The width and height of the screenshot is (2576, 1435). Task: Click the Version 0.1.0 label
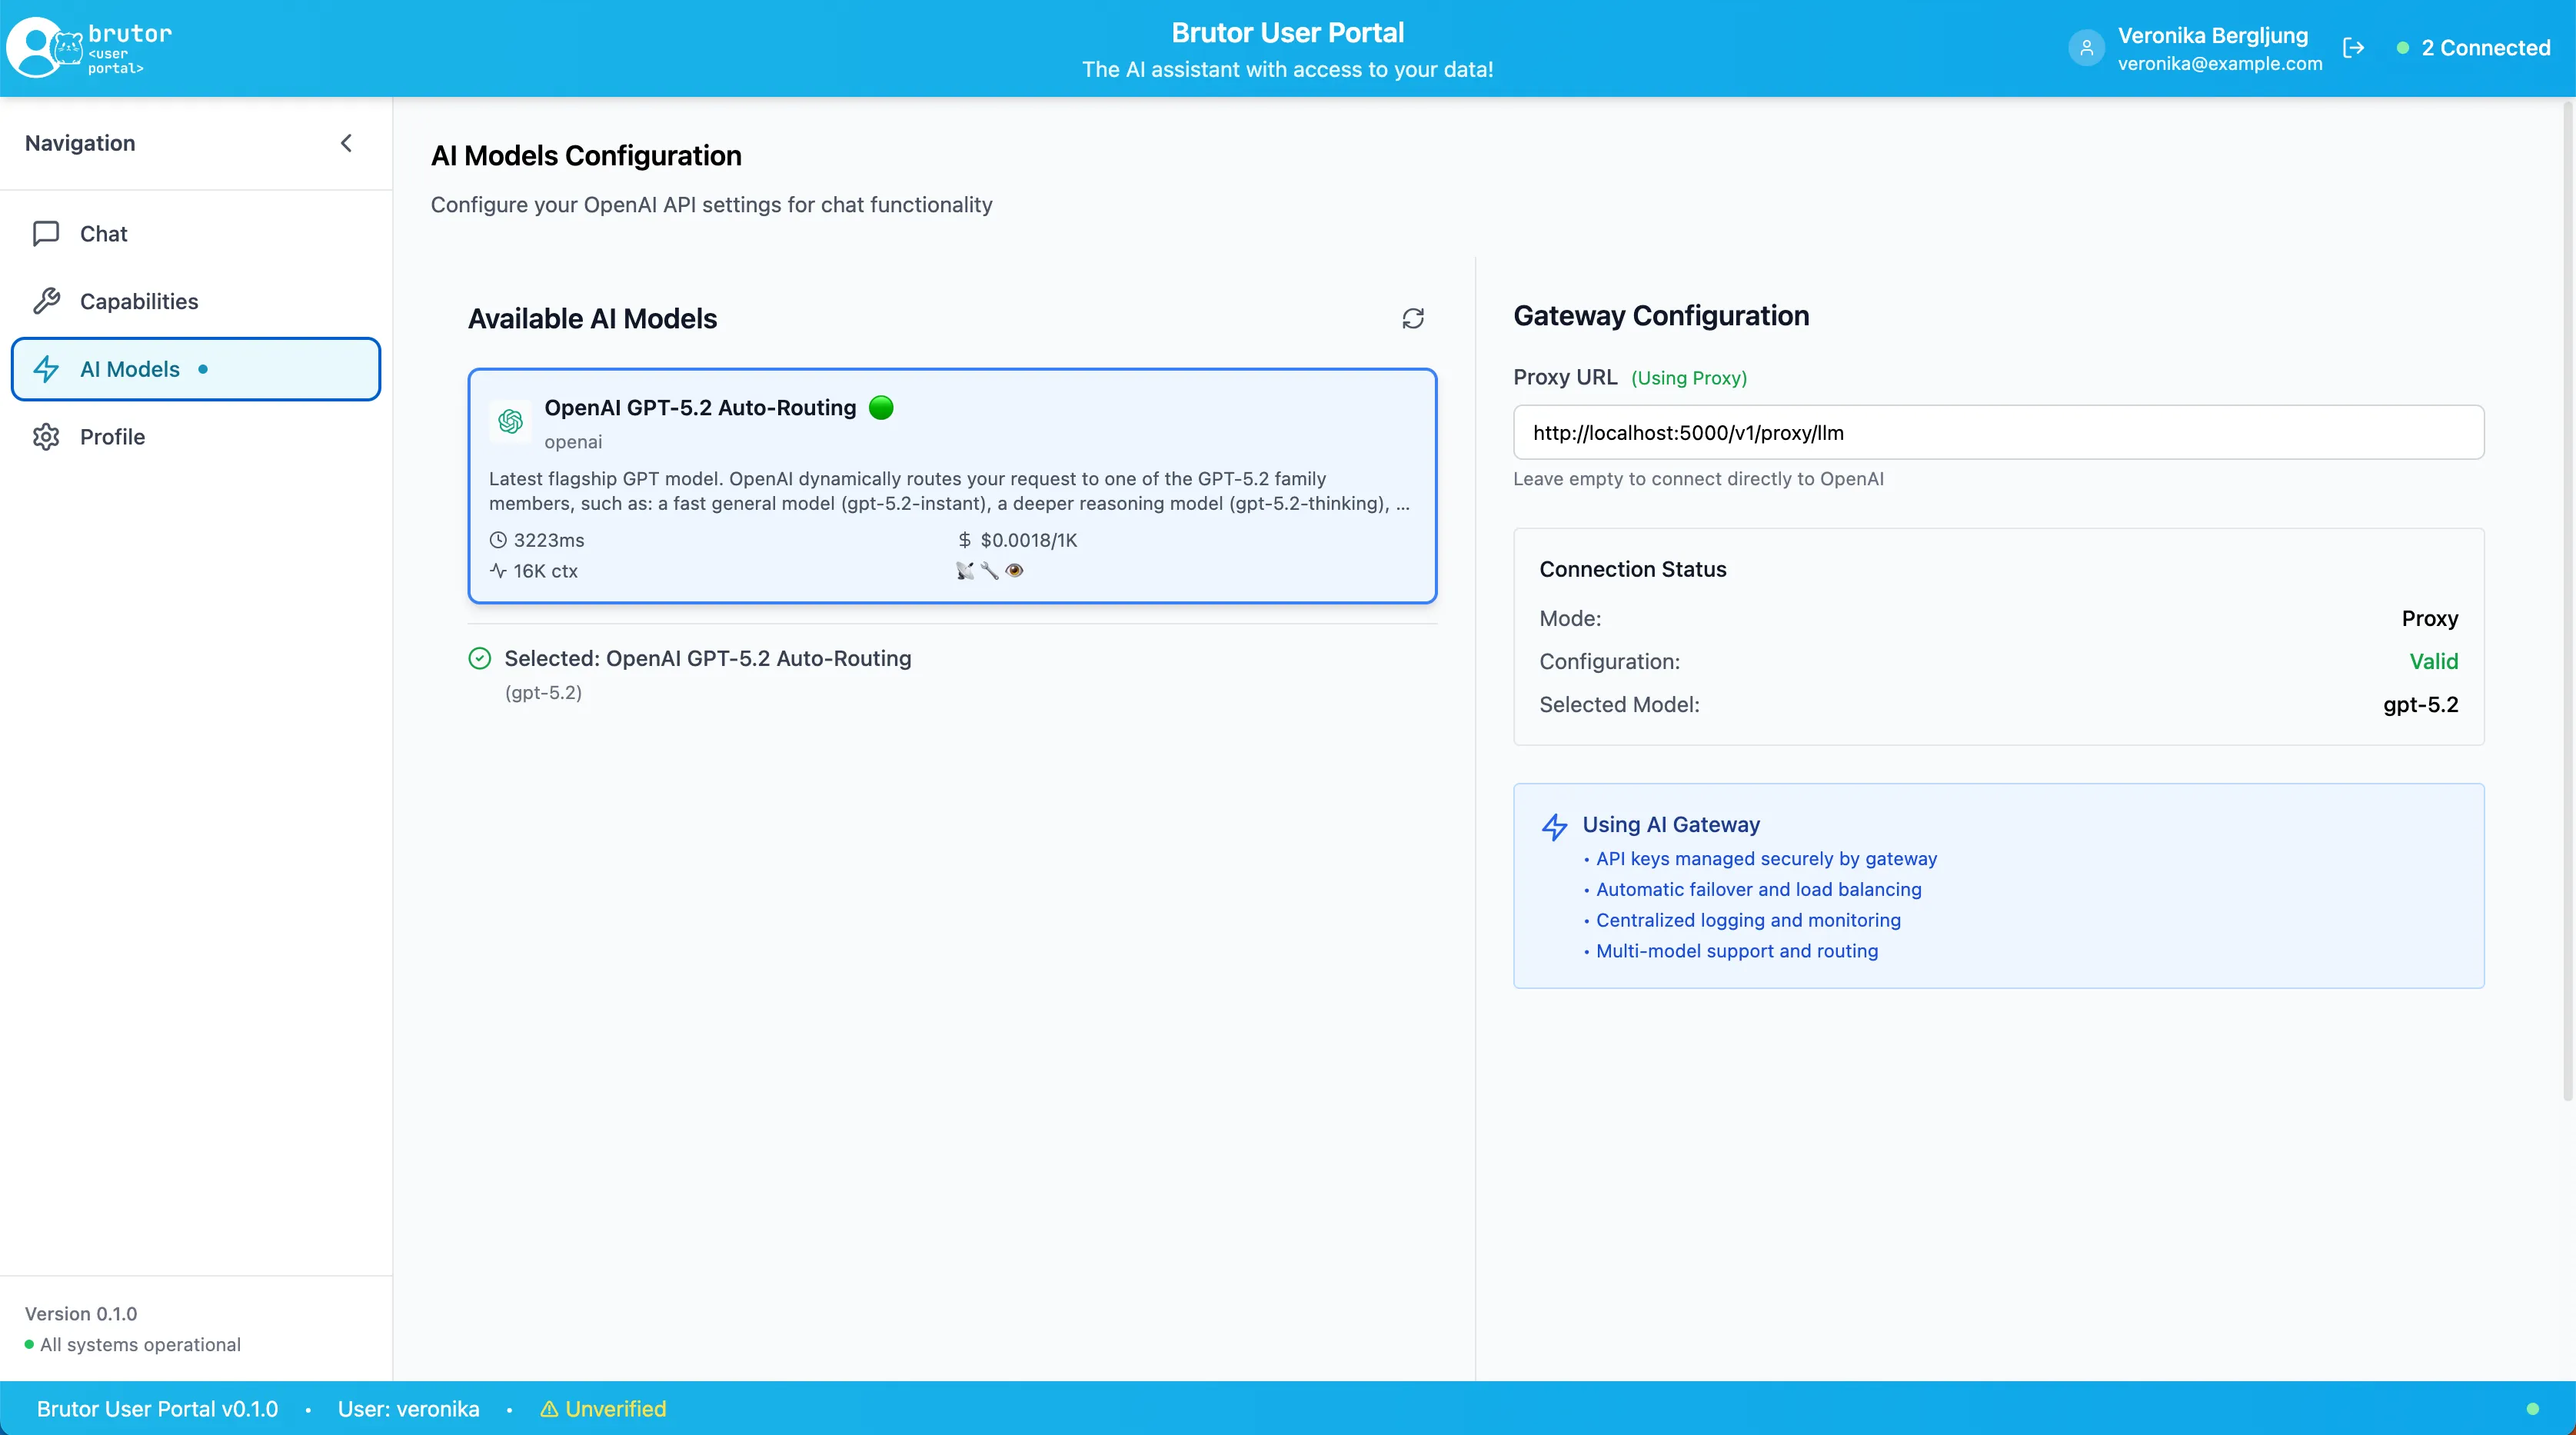pos(81,1314)
